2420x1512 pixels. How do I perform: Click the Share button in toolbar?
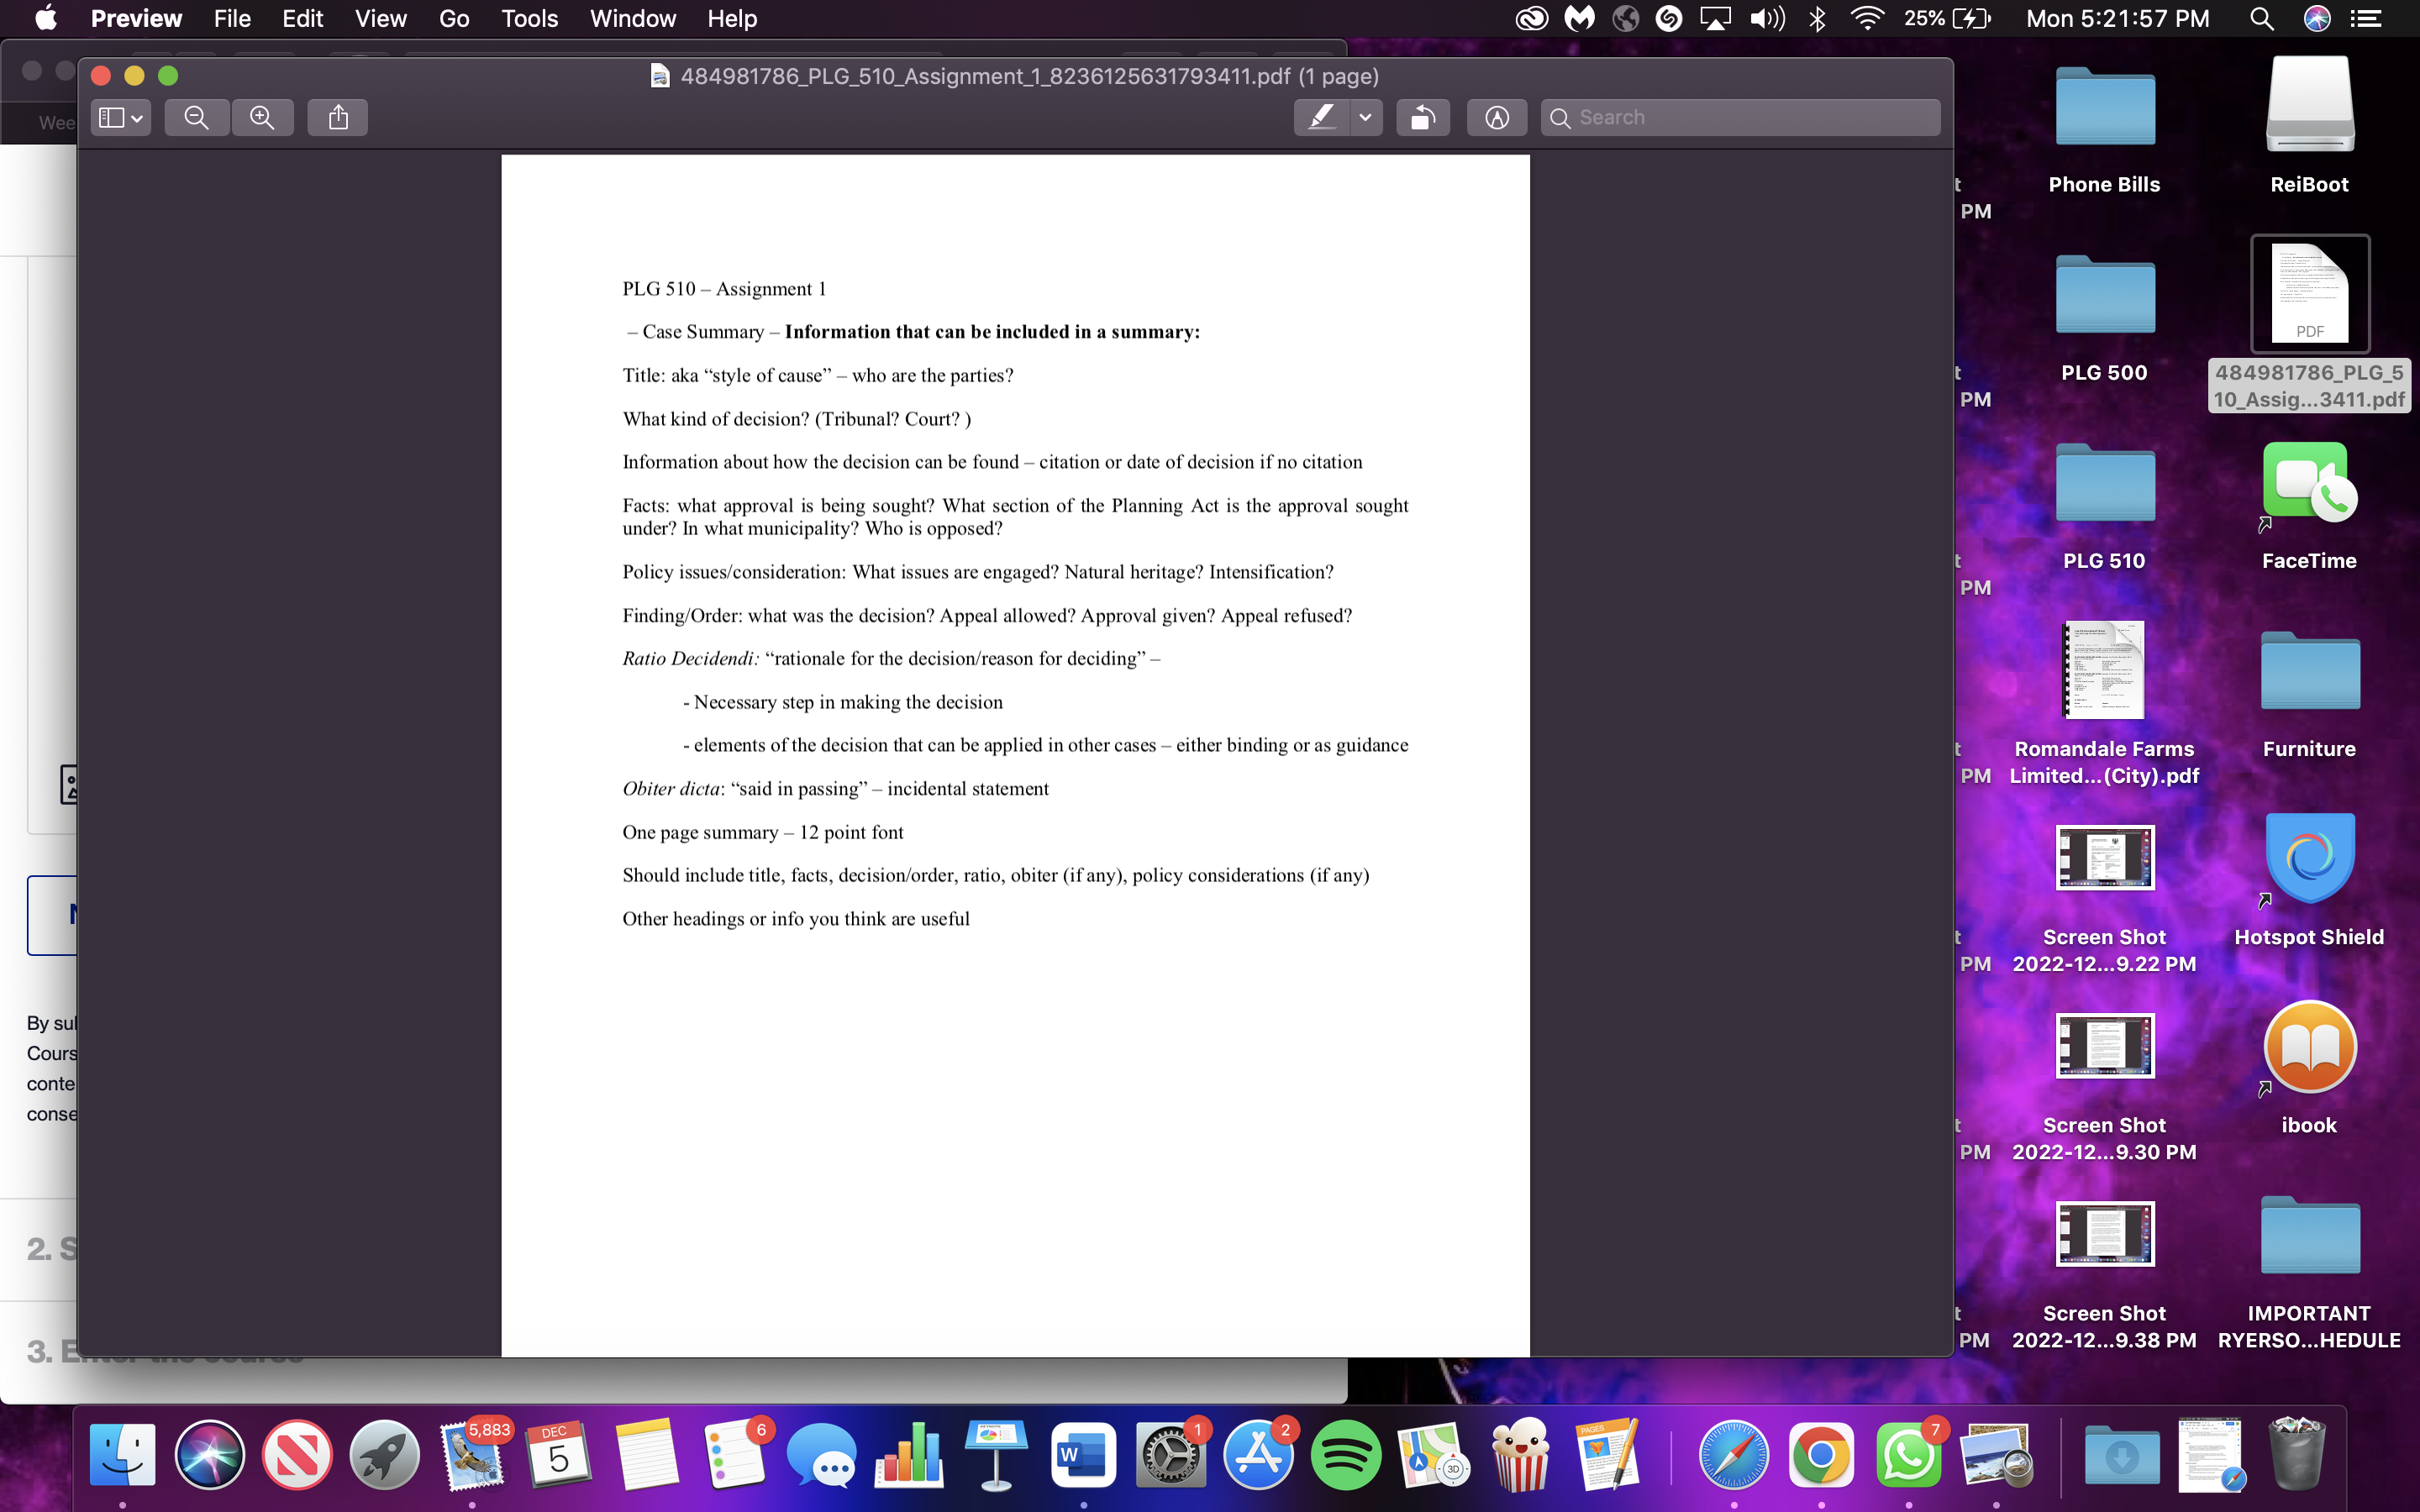point(338,118)
